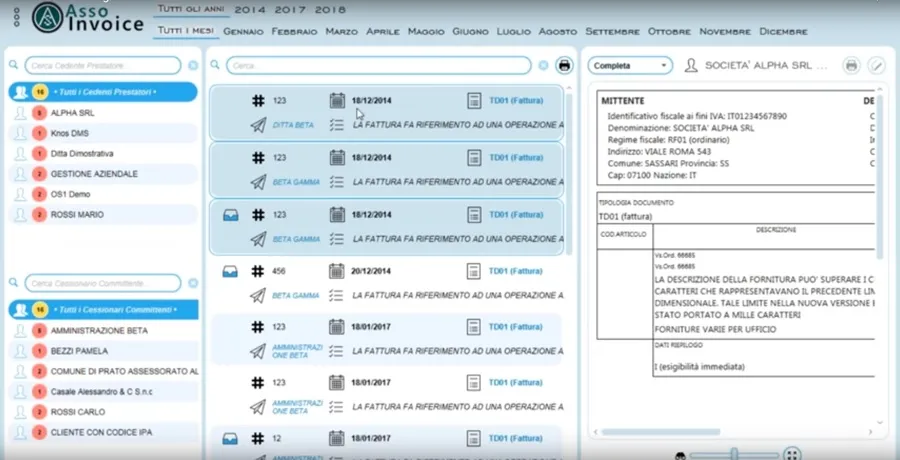Print the preview with the grey printer icon
900x460 pixels.
coord(851,65)
